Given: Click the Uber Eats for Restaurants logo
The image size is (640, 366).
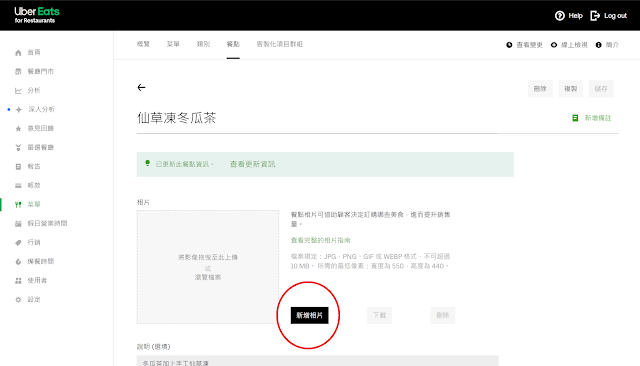Looking at the screenshot, I should click(37, 15).
